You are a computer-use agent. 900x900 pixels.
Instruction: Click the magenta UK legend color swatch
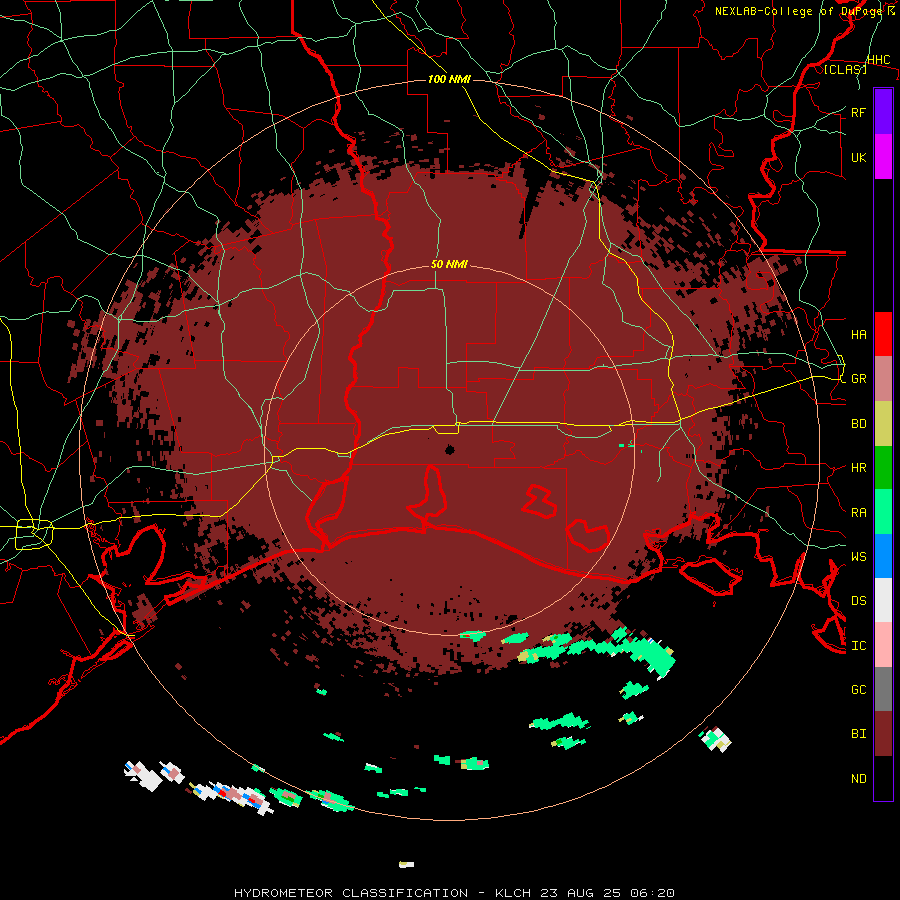point(883,157)
